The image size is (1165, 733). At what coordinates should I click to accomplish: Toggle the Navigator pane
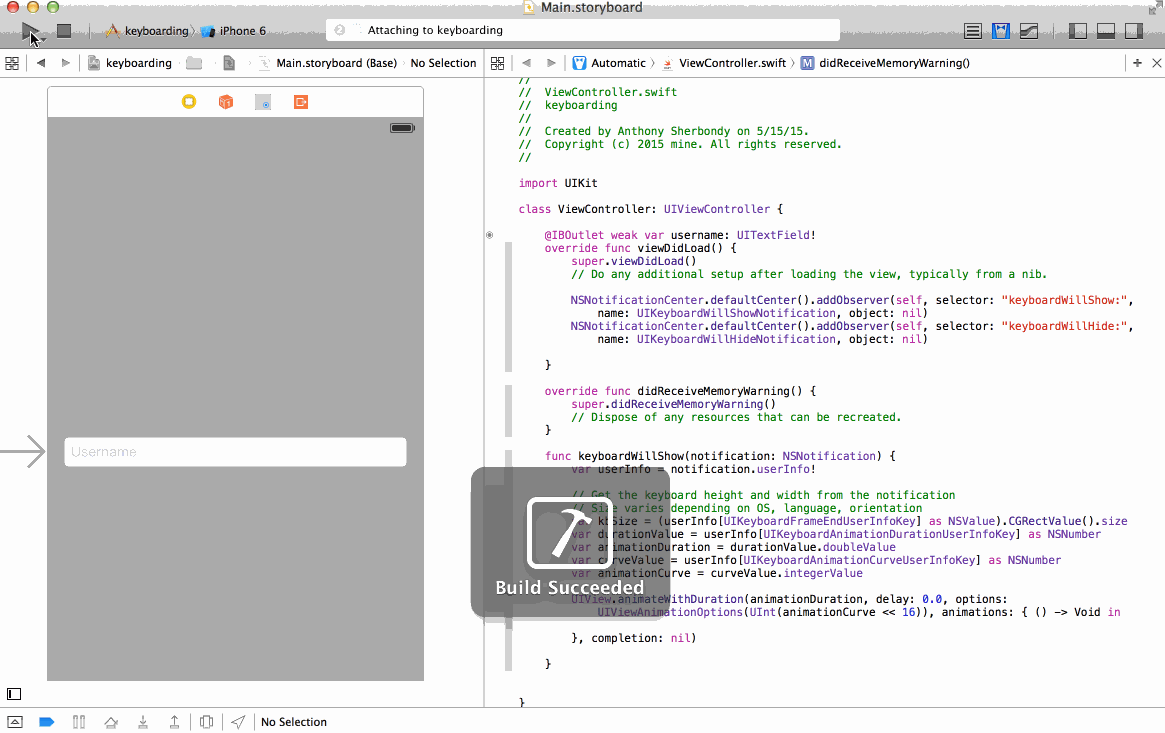[x=1077, y=31]
